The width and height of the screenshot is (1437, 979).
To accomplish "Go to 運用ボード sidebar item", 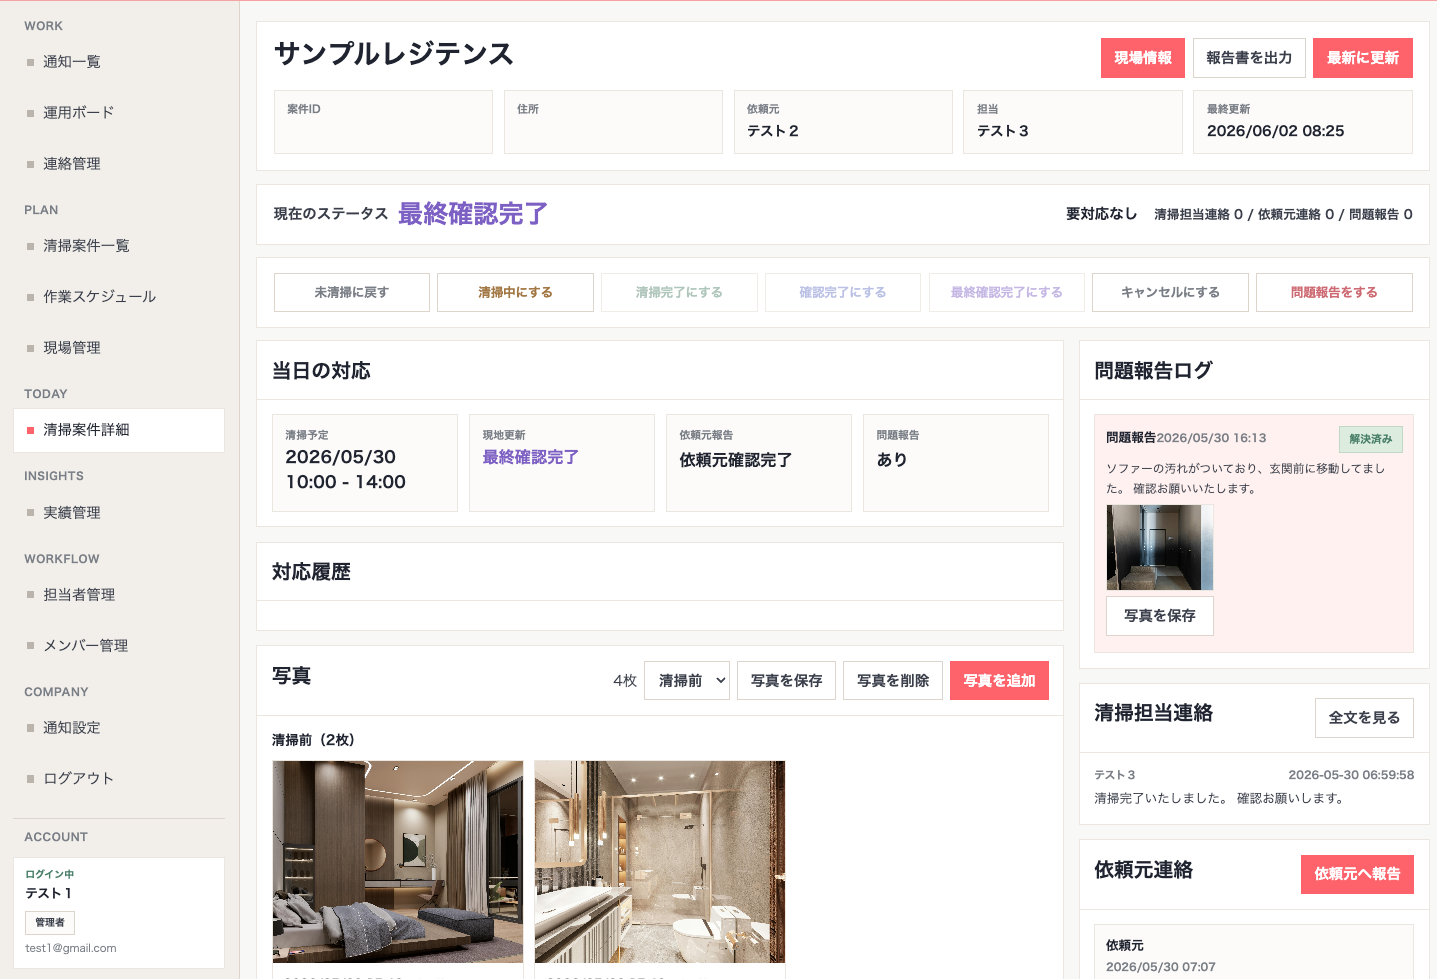I will point(118,113).
